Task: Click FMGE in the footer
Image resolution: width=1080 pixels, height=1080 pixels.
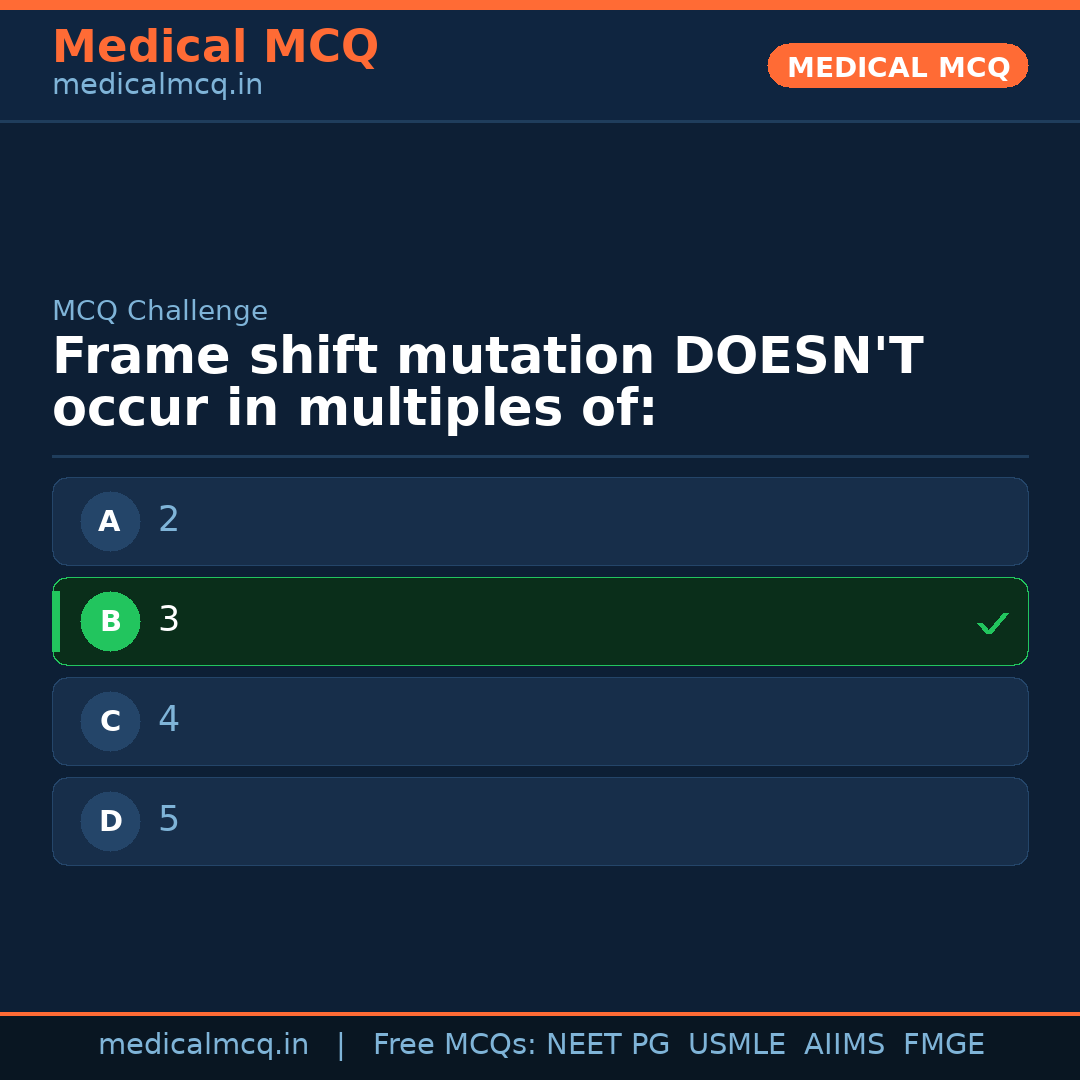Action: click(943, 1045)
